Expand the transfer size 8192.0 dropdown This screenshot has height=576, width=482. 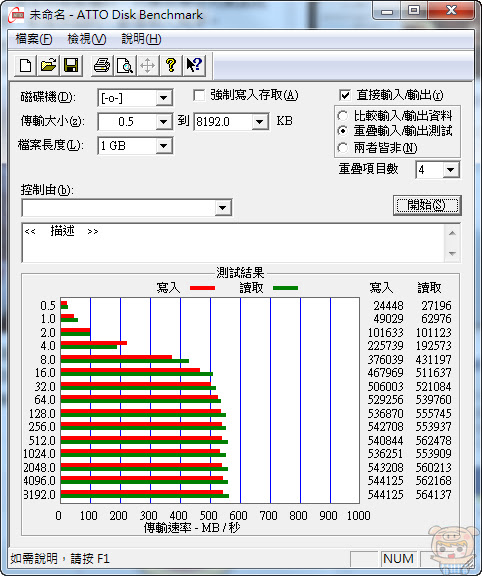tap(260, 122)
